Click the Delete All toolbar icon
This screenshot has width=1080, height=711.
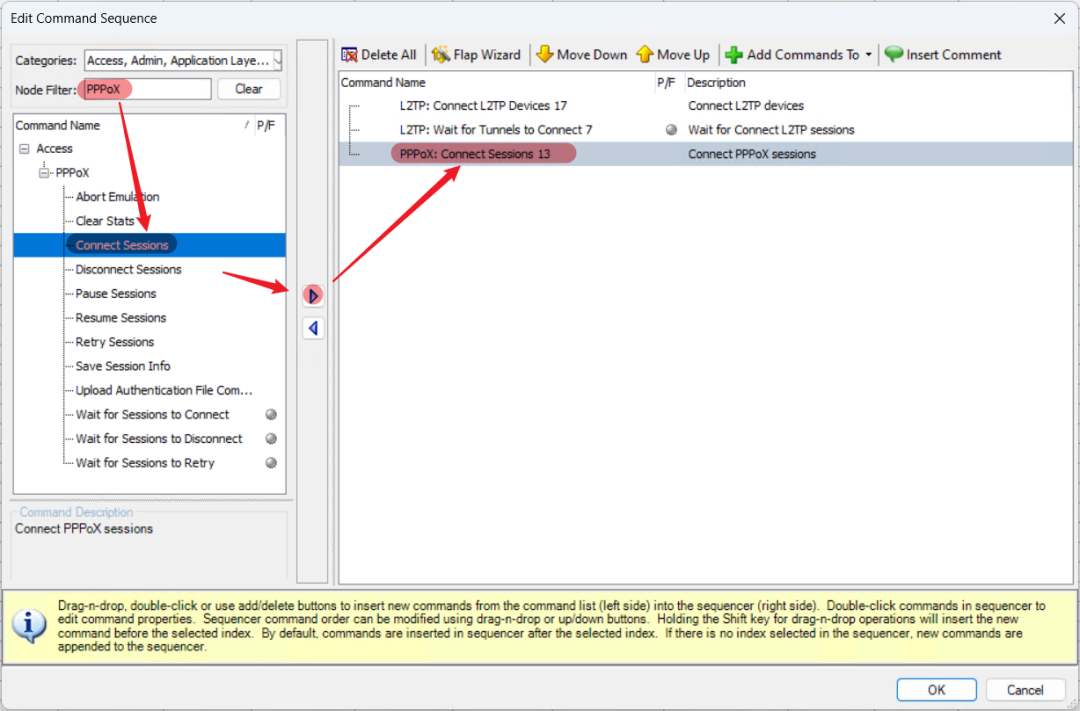[x=350, y=55]
